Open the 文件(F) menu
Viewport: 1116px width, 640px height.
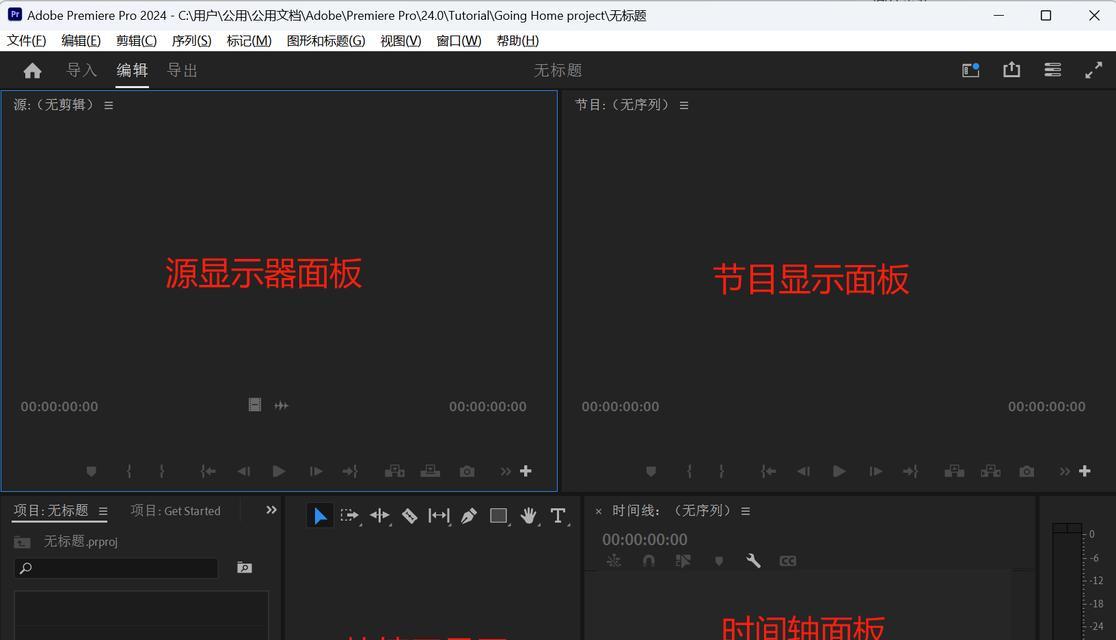pos(26,41)
